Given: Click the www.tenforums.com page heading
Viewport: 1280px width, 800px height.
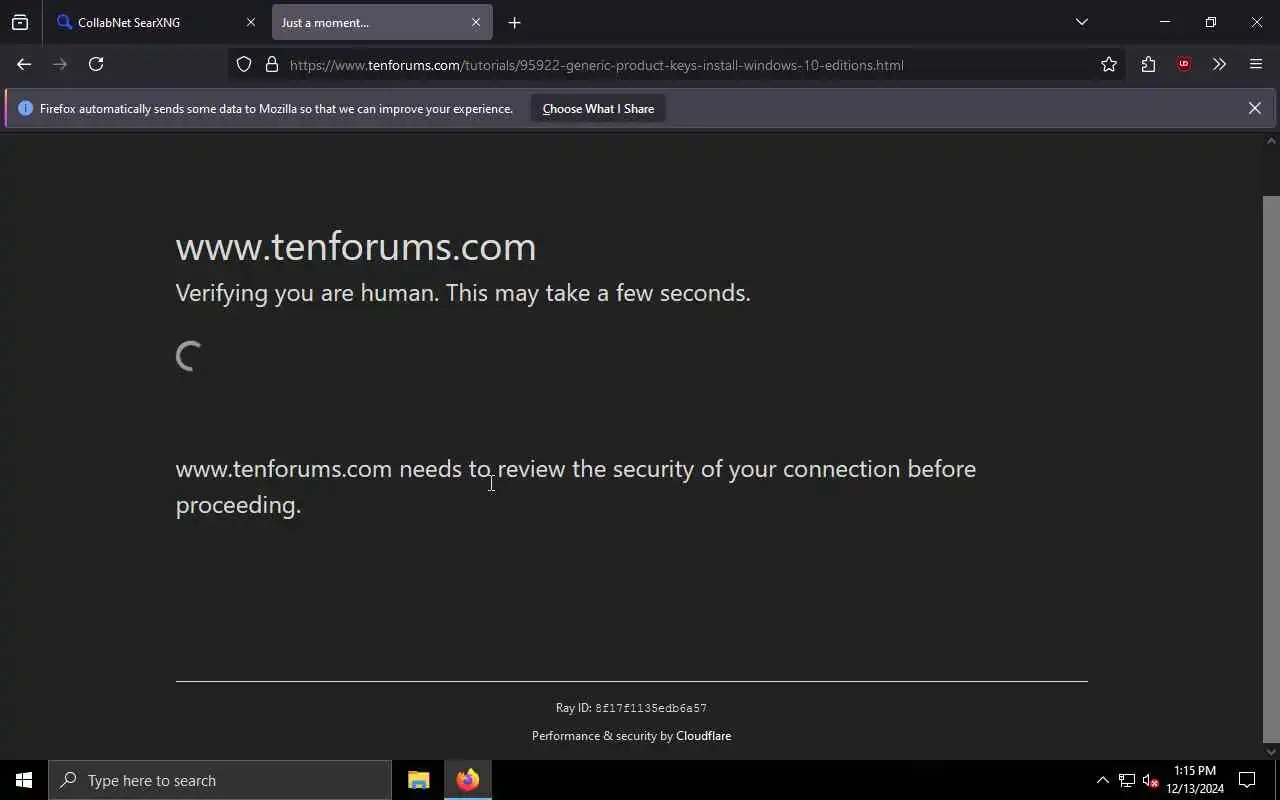Looking at the screenshot, I should coord(356,247).
